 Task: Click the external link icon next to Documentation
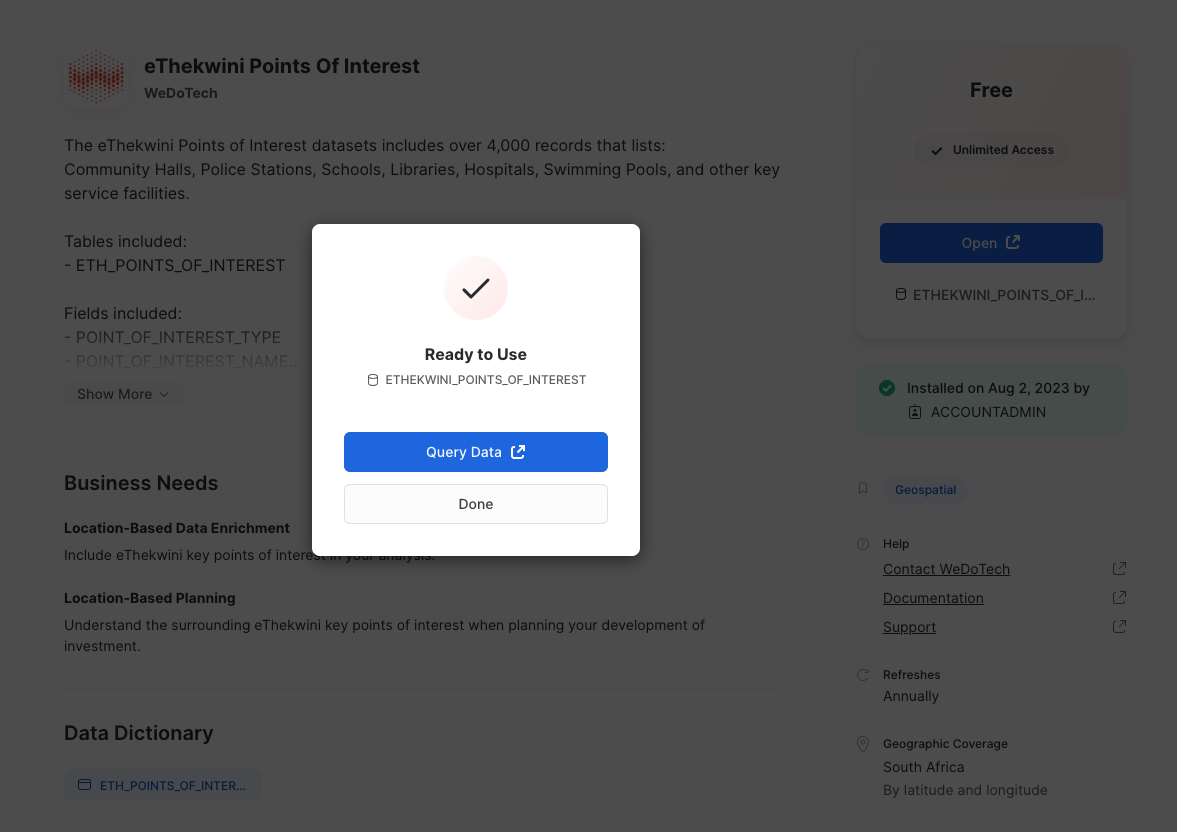1118,598
